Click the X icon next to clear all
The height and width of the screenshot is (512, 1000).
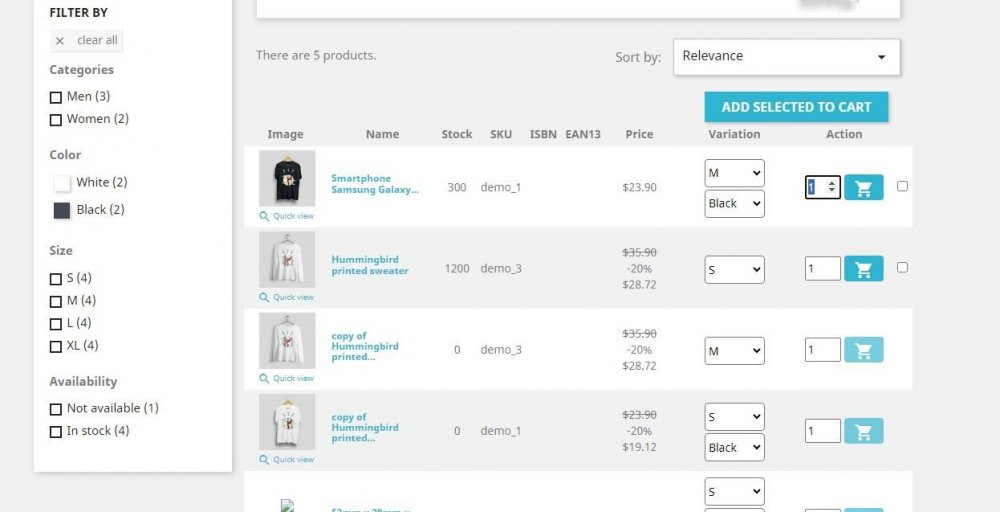(60, 41)
